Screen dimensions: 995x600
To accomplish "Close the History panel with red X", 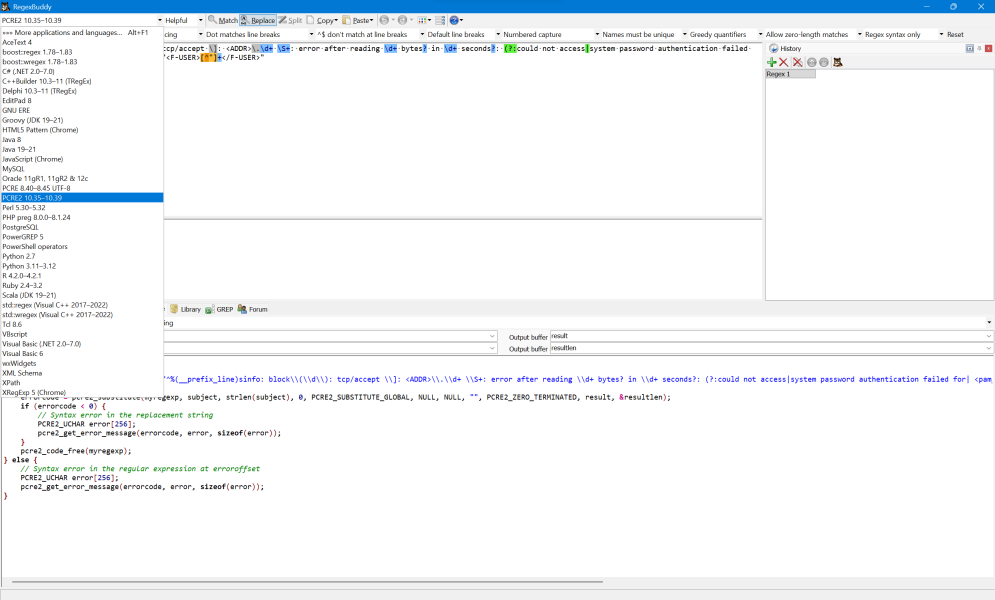I will 988,48.
